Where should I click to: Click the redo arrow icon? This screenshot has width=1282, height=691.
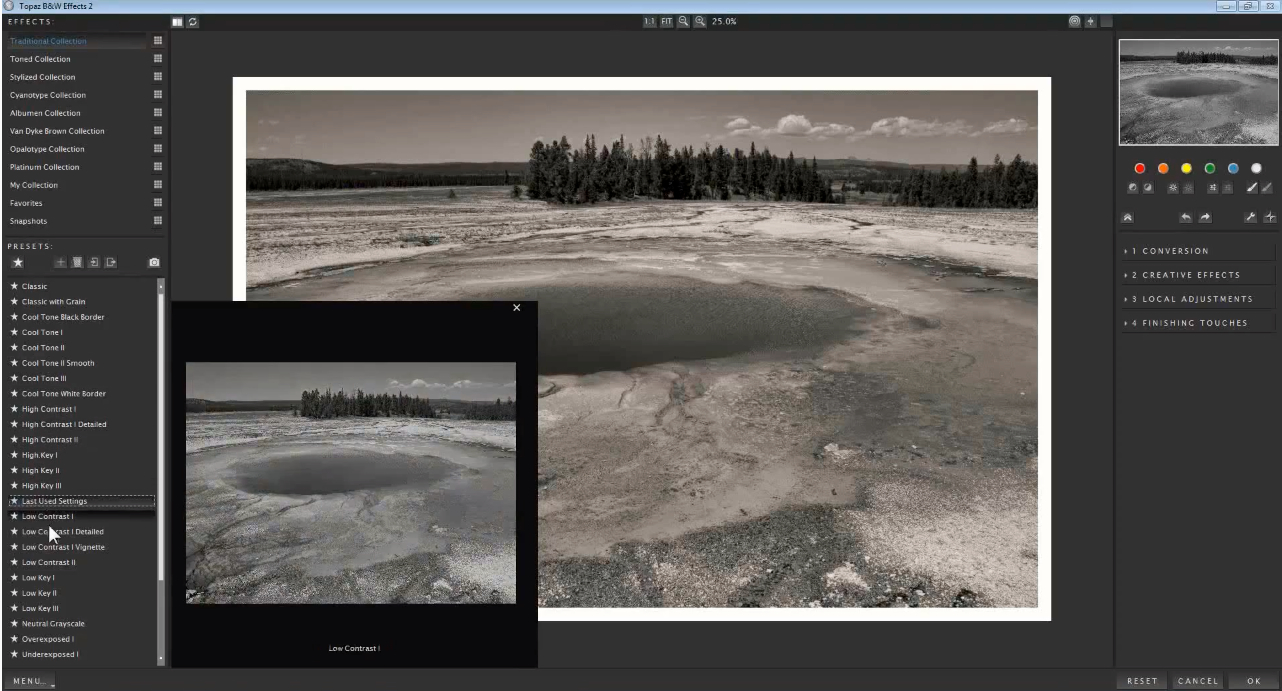click(x=1205, y=217)
